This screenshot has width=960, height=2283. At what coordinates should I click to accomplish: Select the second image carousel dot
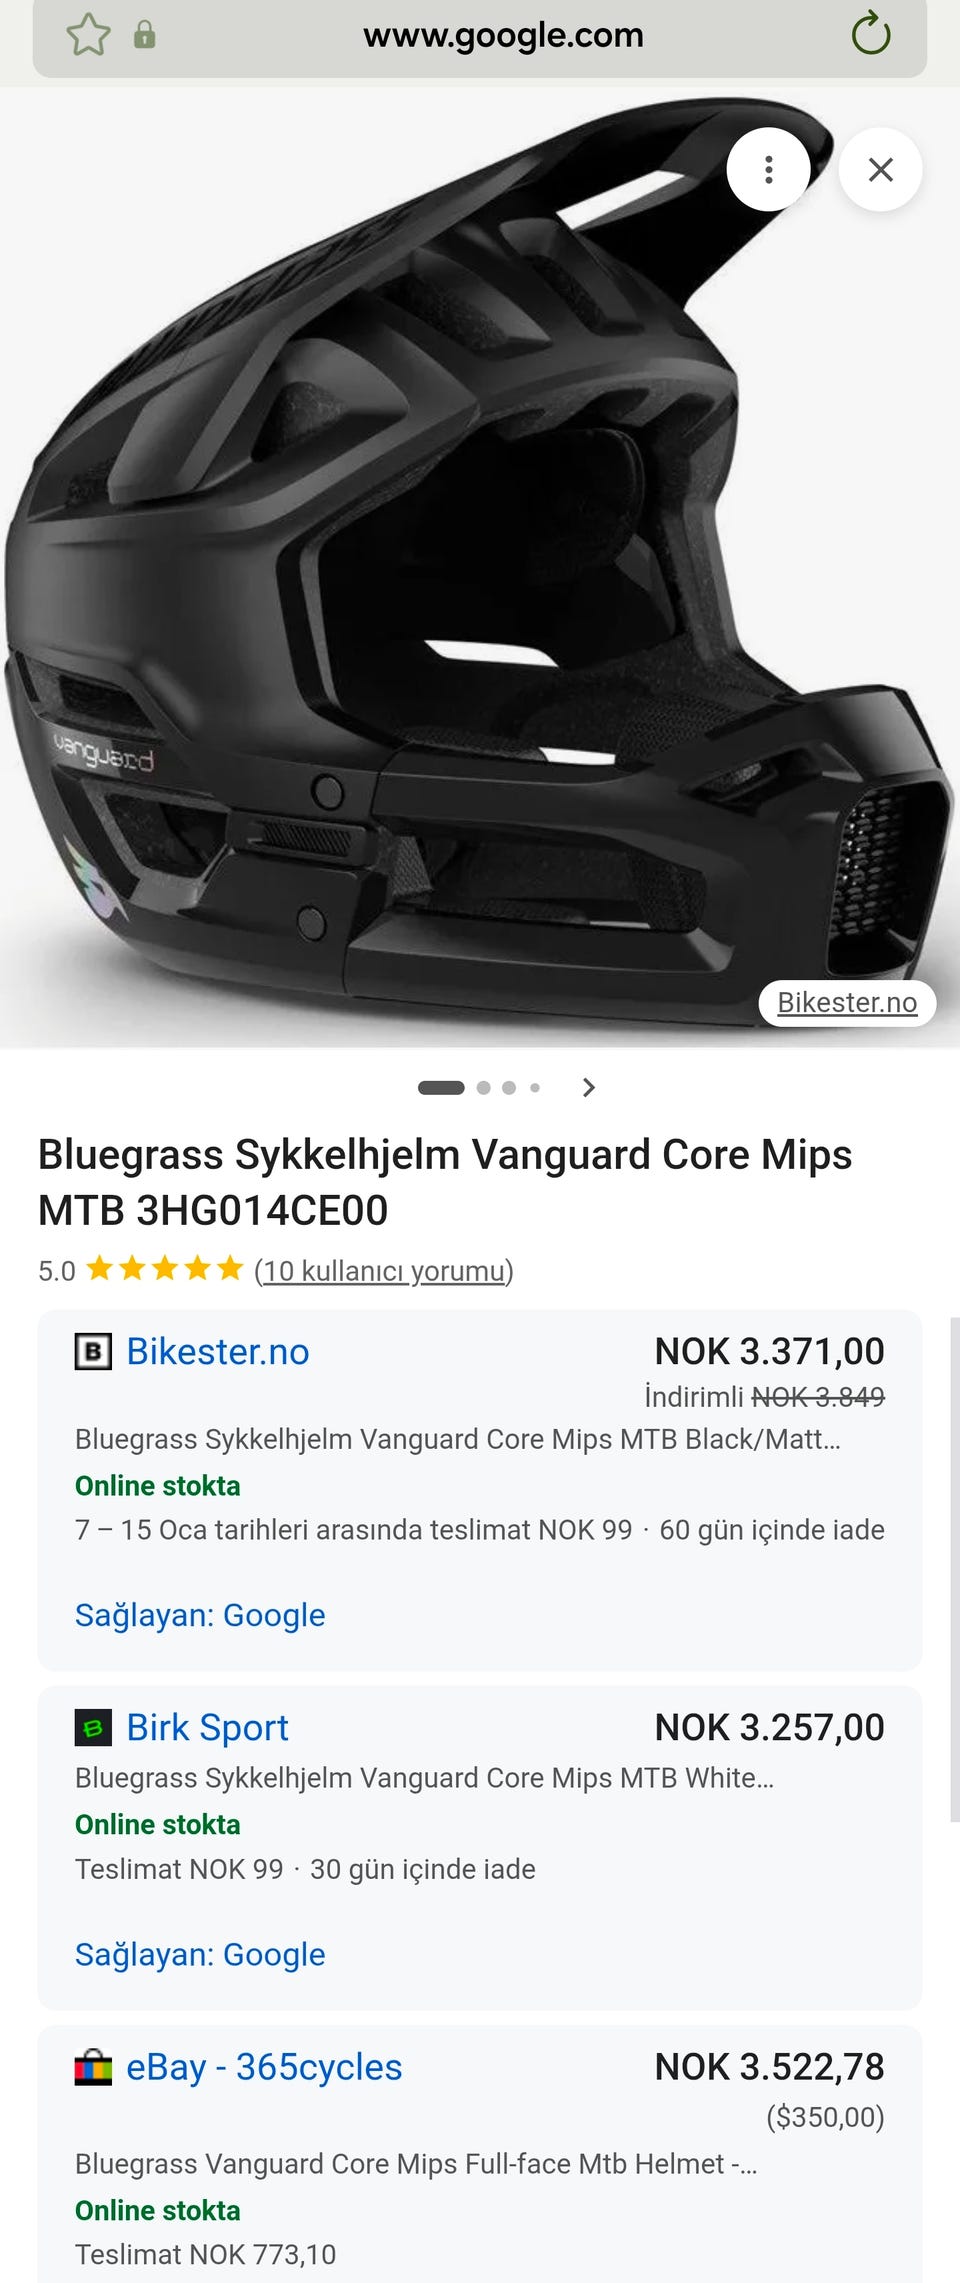click(x=484, y=1088)
